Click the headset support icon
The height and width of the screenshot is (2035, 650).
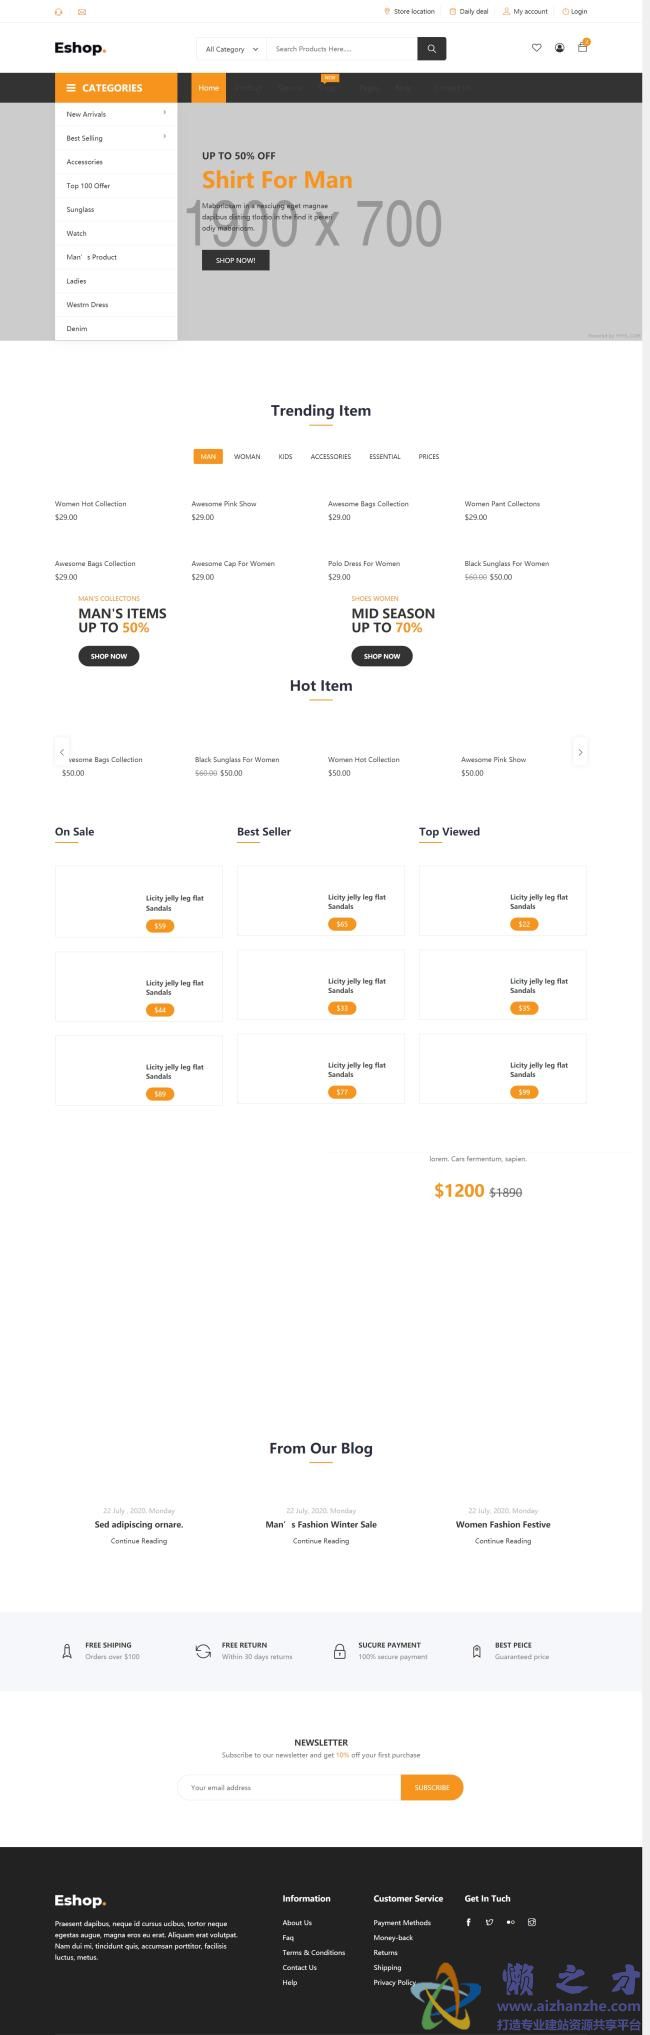point(58,12)
